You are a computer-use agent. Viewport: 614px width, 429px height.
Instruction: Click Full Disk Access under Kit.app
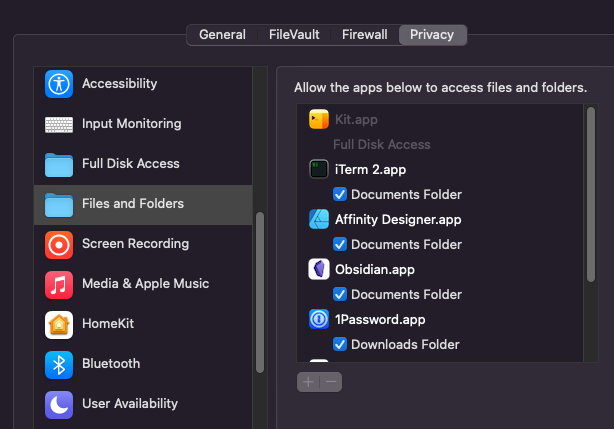coord(382,144)
